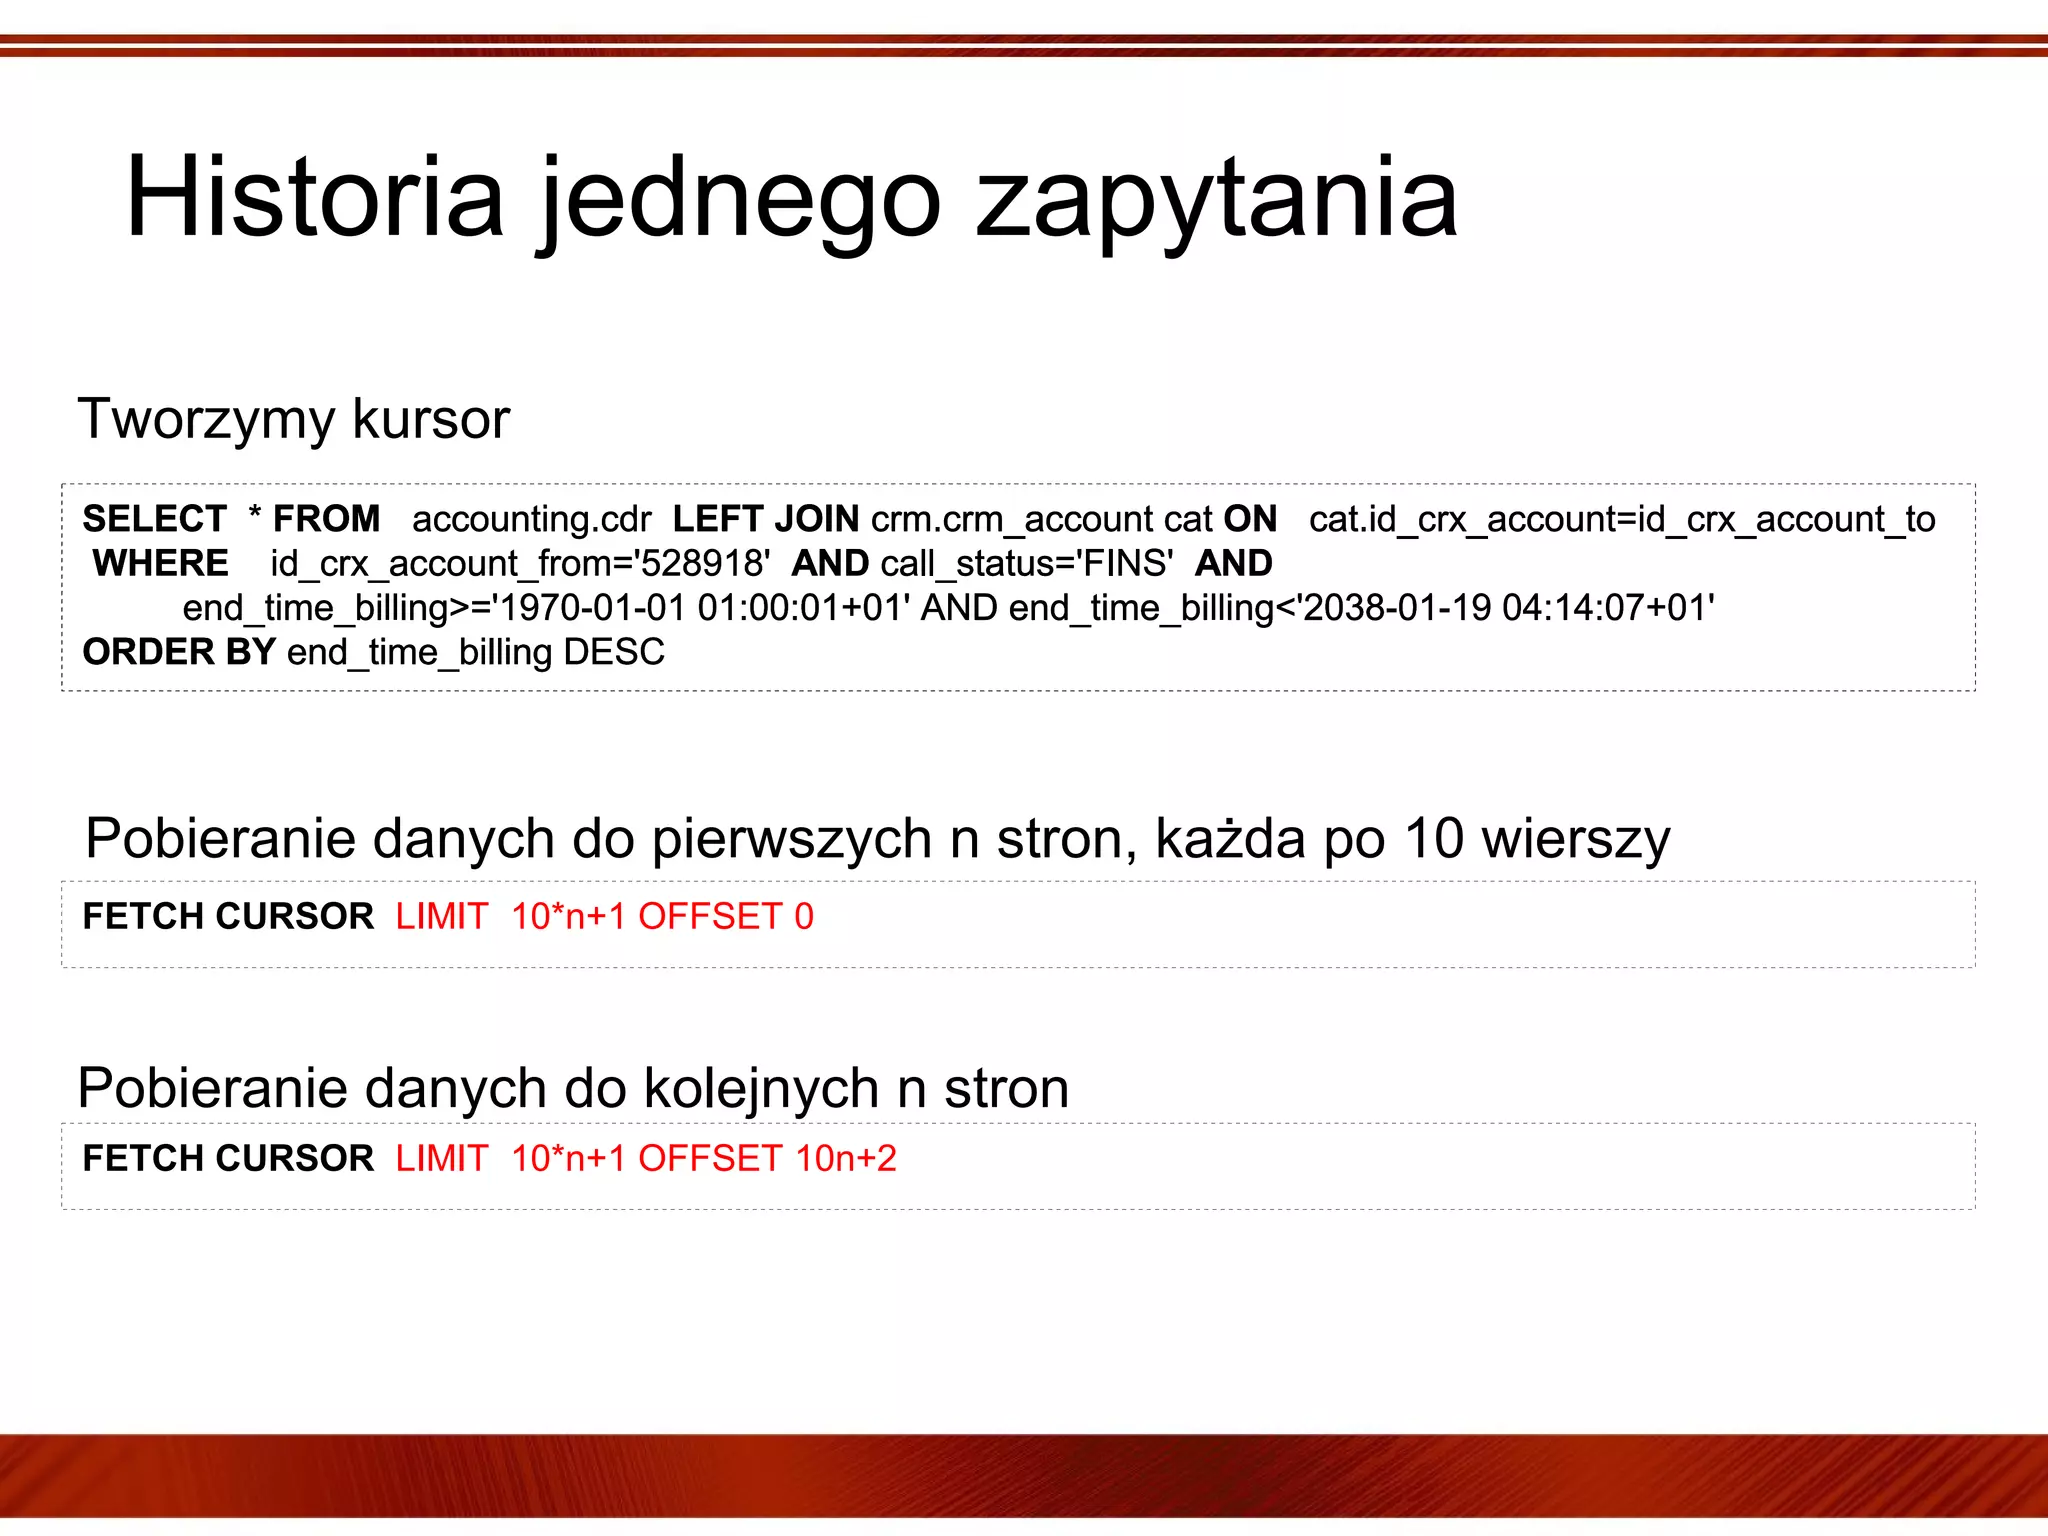The image size is (2048, 1536).
Task: Click red 'OFFSET 10n+2' text
Action: [767, 1159]
